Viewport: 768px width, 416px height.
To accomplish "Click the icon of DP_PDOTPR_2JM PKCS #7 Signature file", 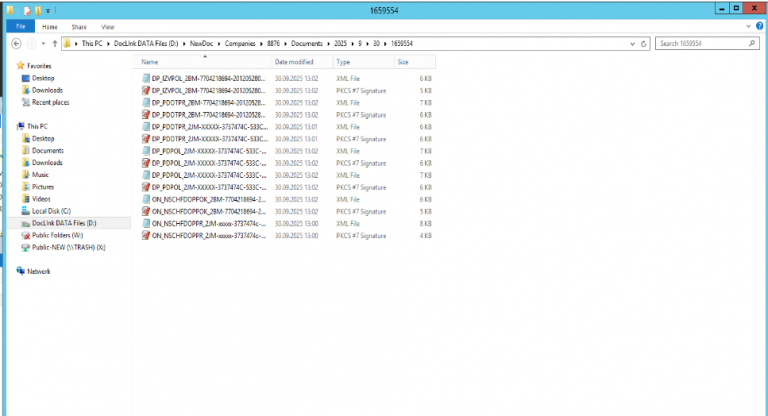I will pos(145,139).
